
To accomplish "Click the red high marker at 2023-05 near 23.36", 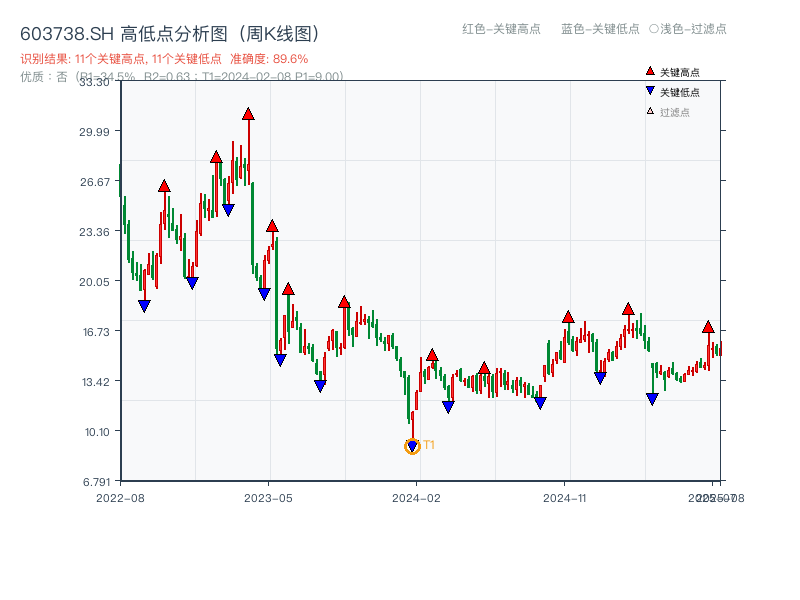I will pos(272,226).
